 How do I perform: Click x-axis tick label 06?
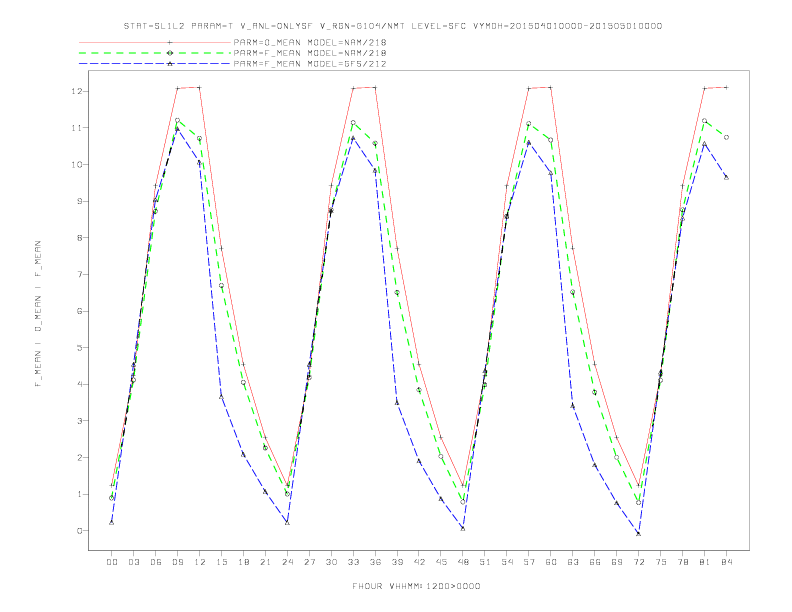[x=156, y=562]
